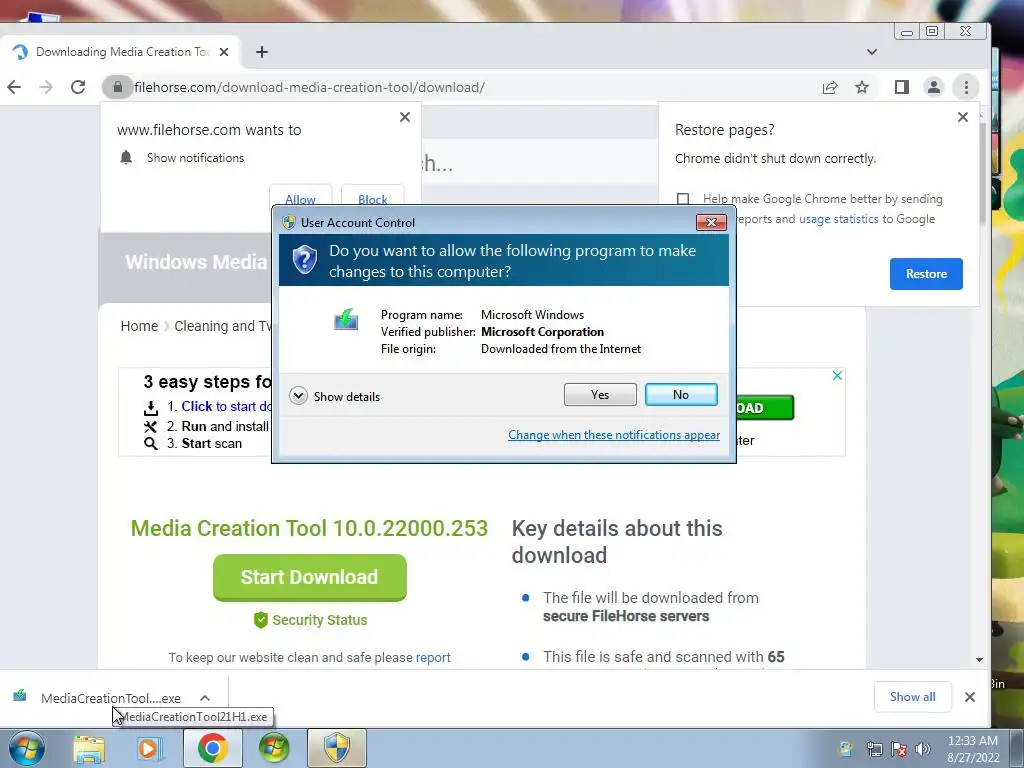
Task: Open the tab search dropdown chevron
Action: point(872,52)
